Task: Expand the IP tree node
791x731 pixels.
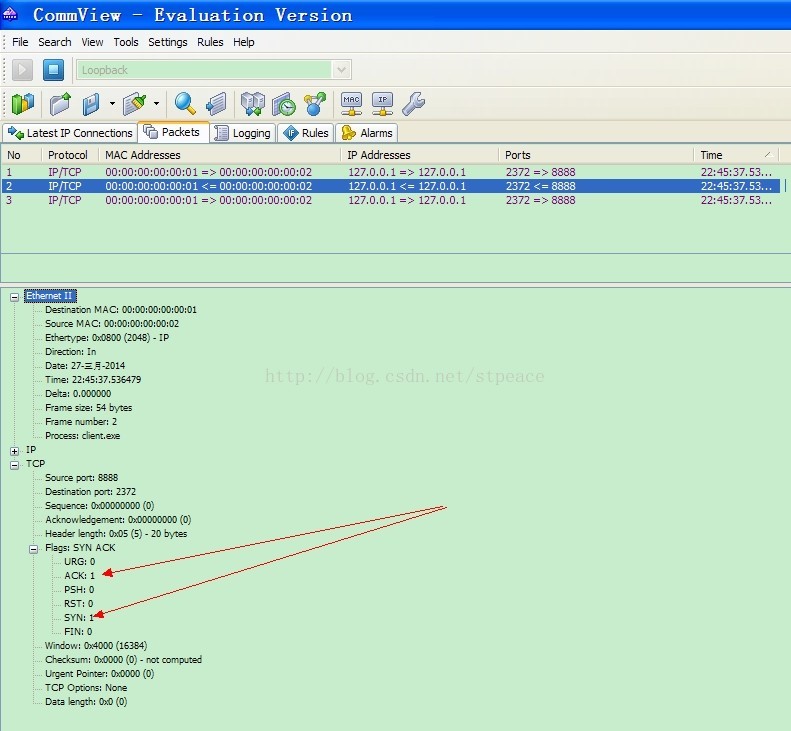Action: (x=15, y=451)
